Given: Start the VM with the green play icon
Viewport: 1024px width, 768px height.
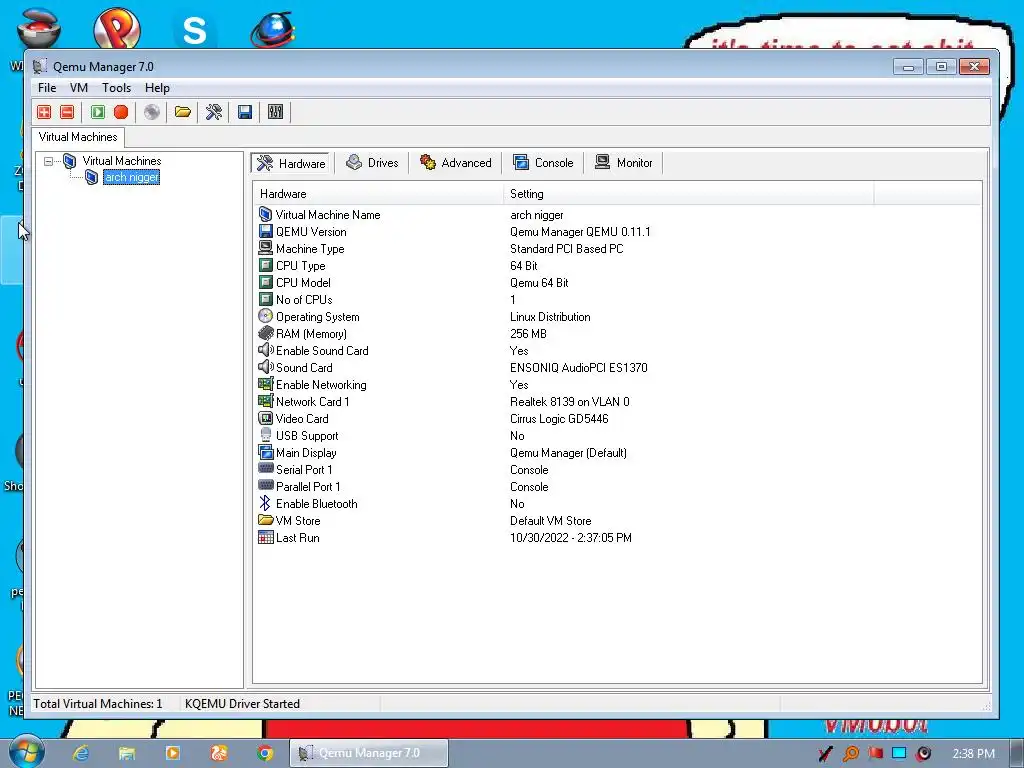Looking at the screenshot, I should [97, 112].
